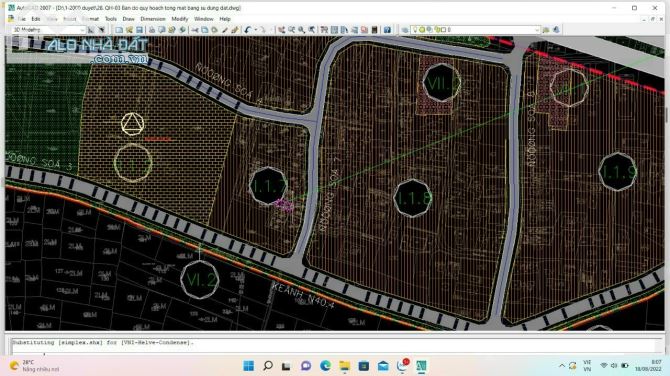Click the Workspace Settings icon
Viewport: 670px width, 376px height.
point(91,29)
